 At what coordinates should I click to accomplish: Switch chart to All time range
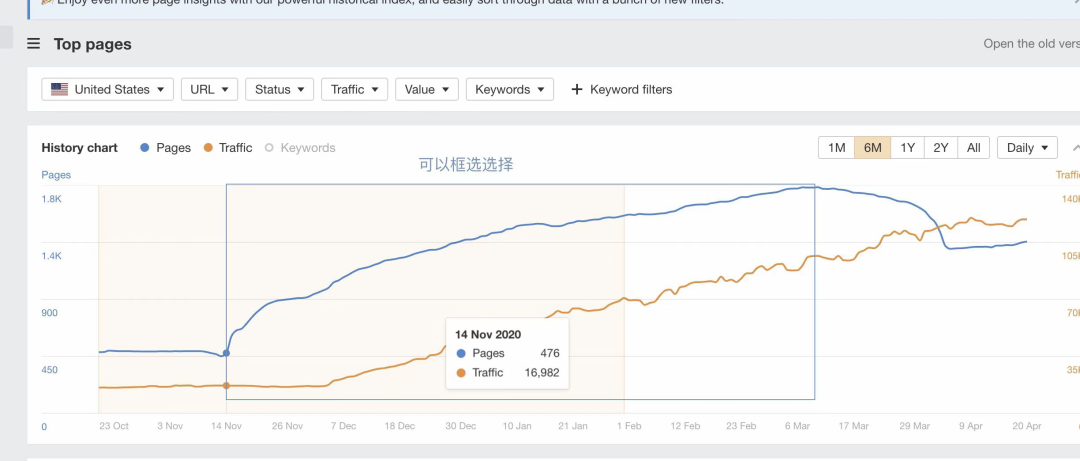(x=973, y=147)
